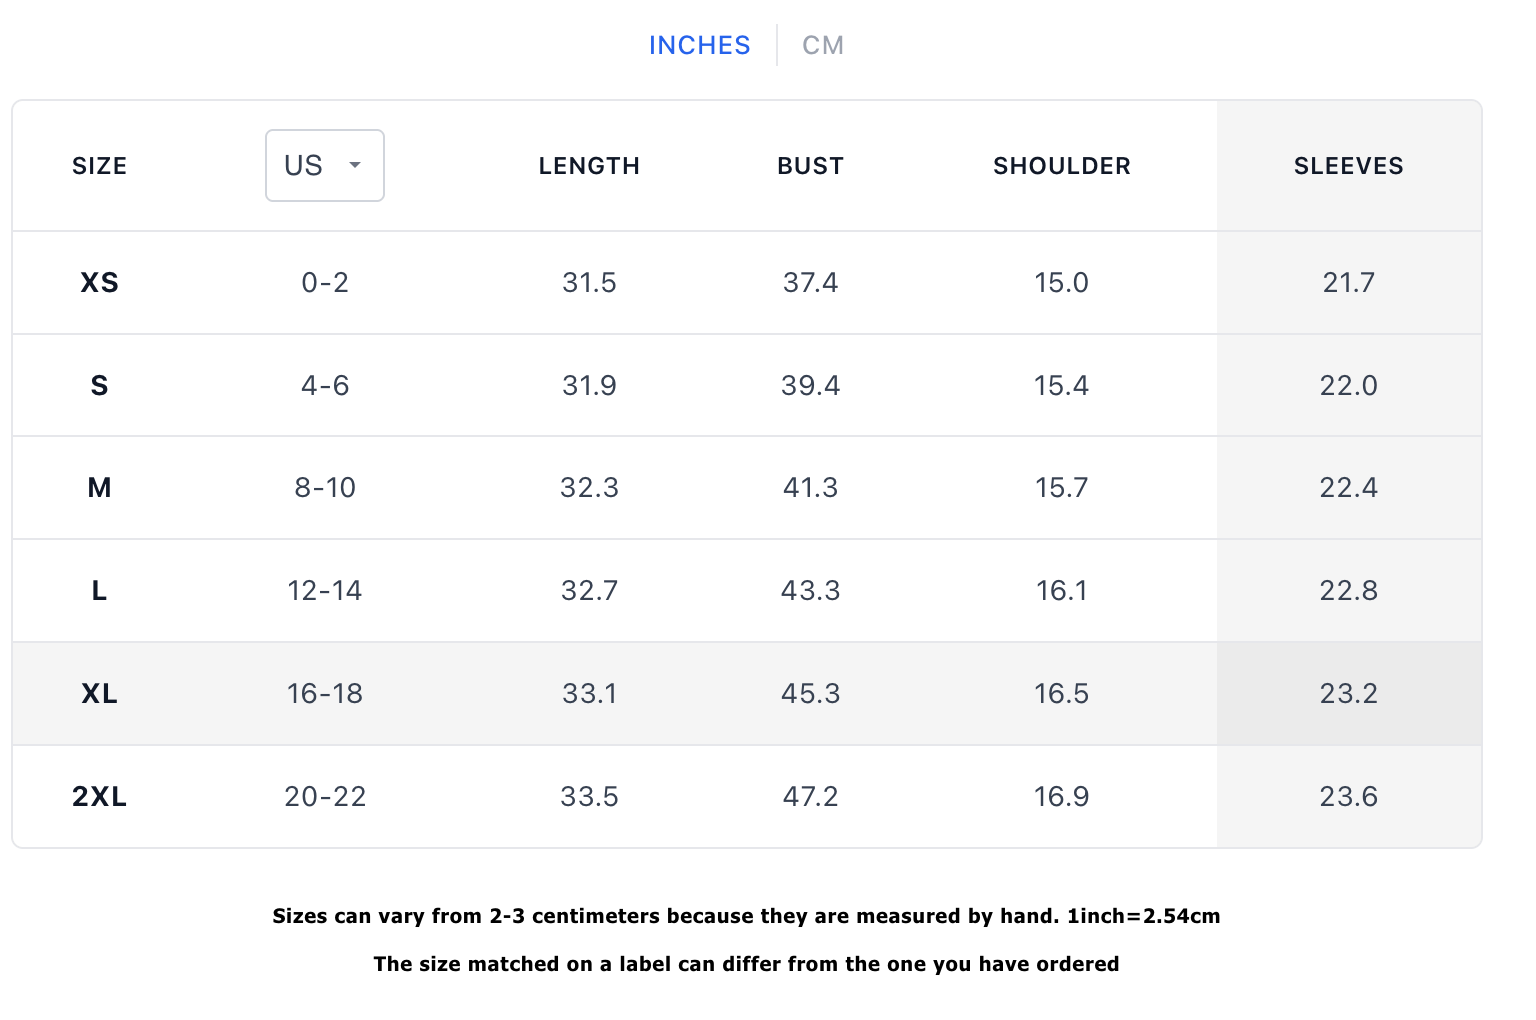Switch units to CM tab
Viewport: 1536px width, 1020px height.
(823, 45)
